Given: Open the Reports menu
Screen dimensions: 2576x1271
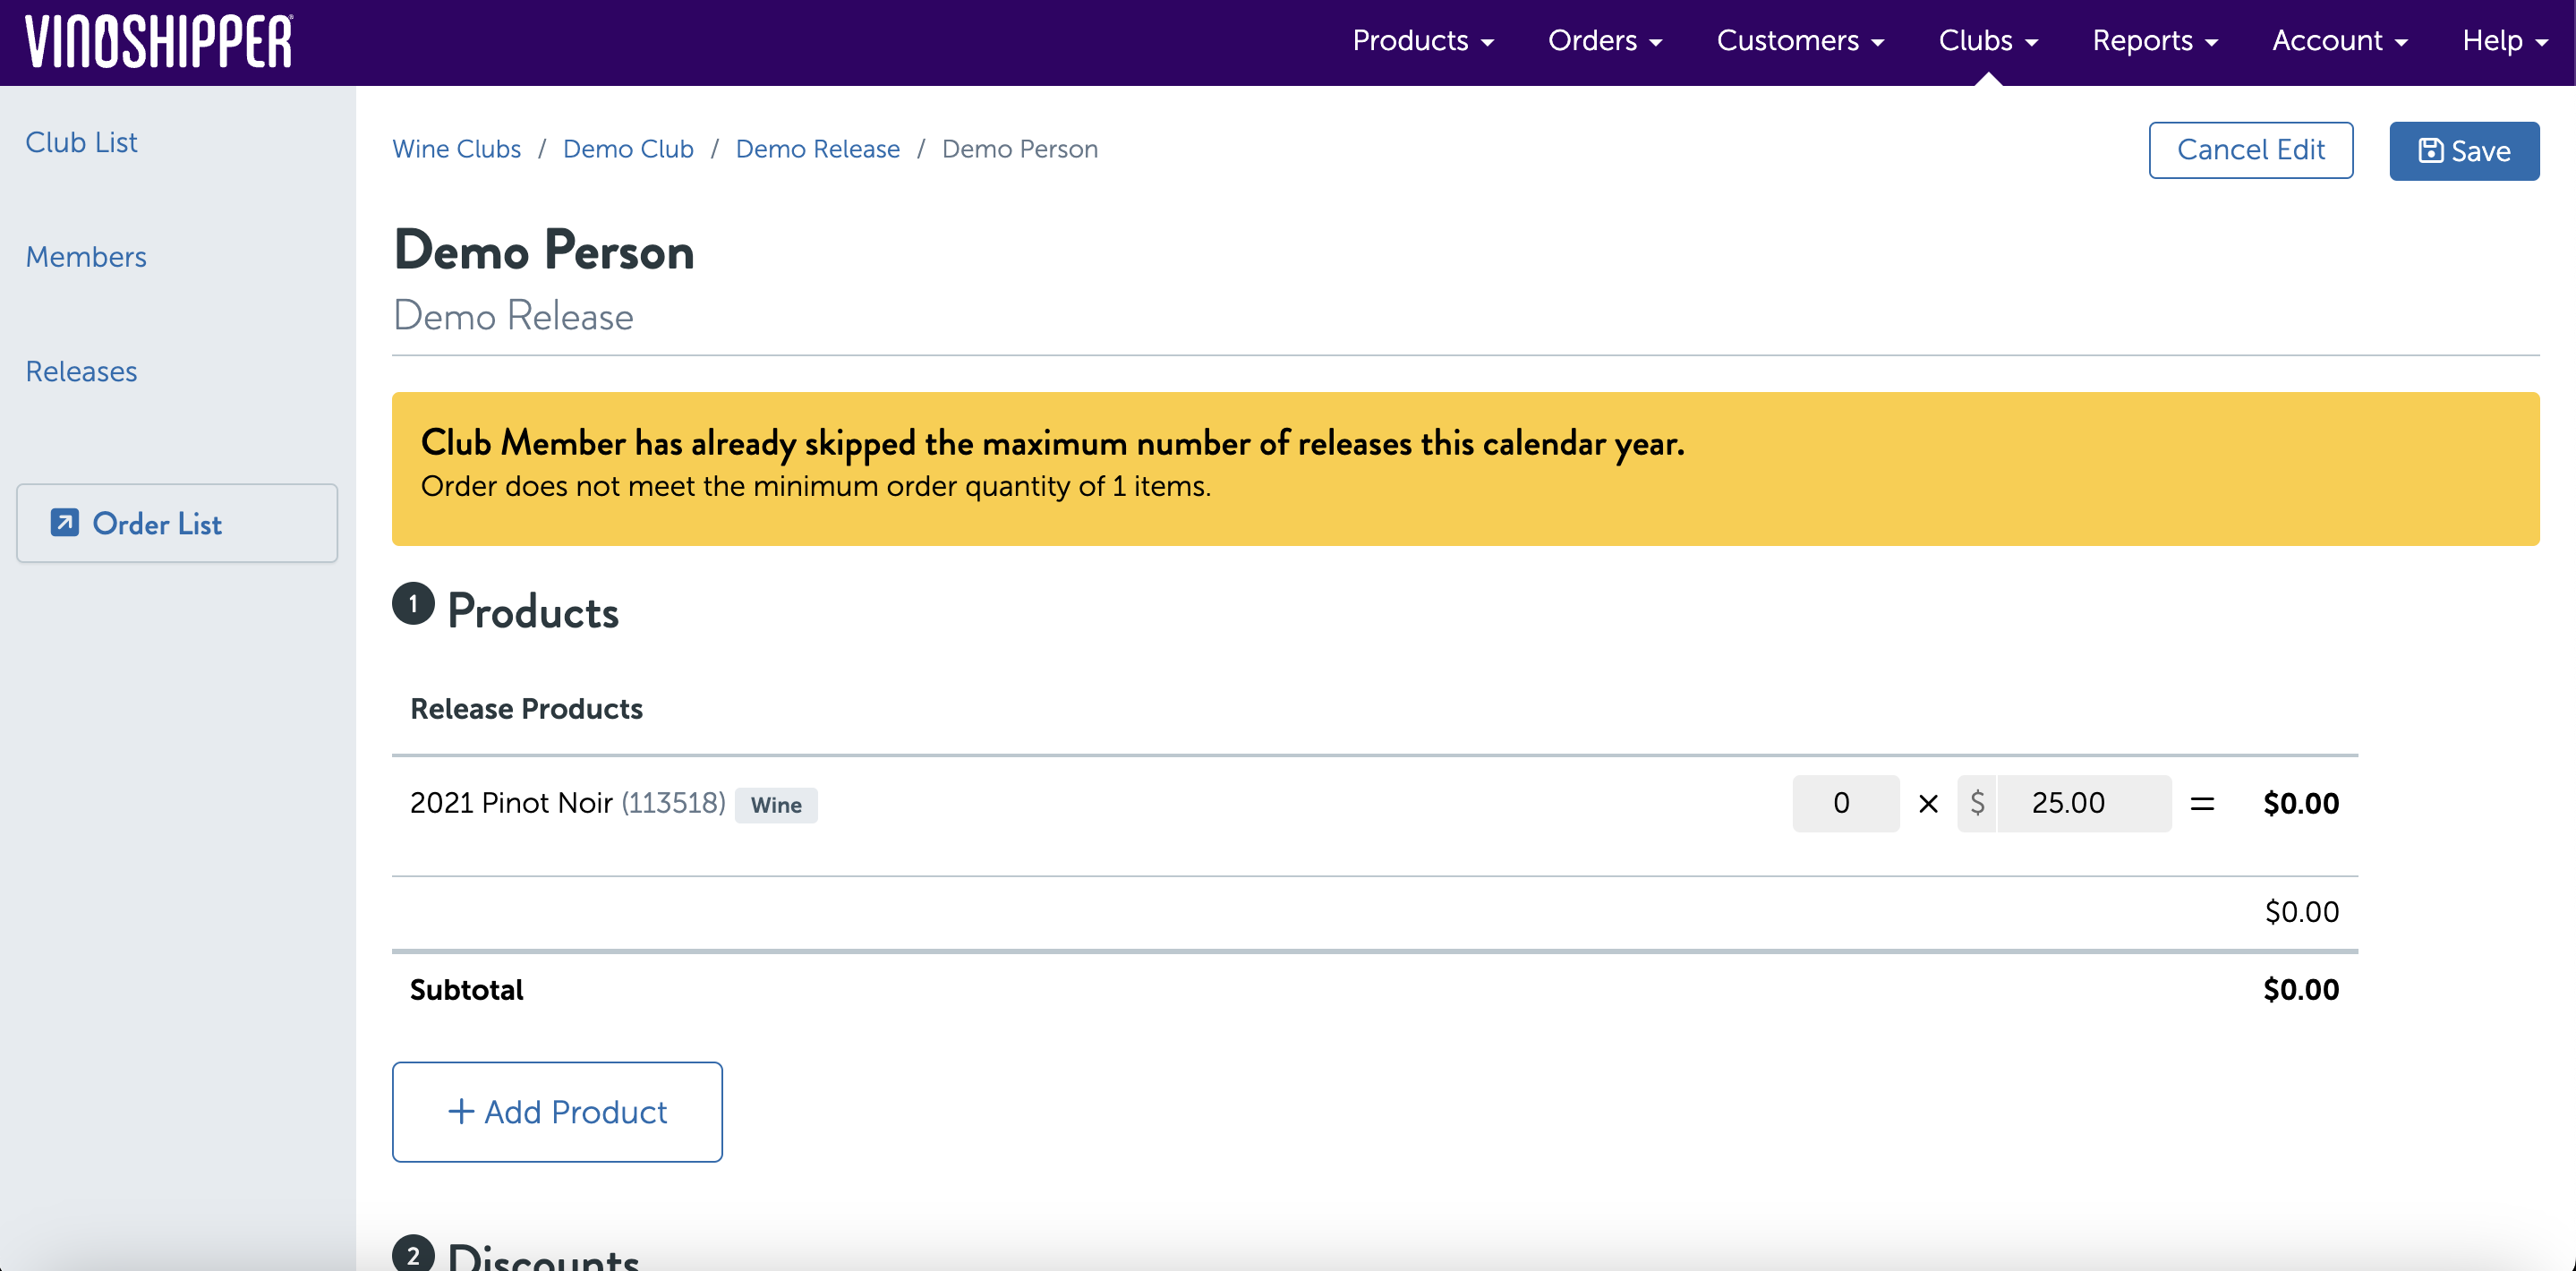Looking at the screenshot, I should point(2154,41).
